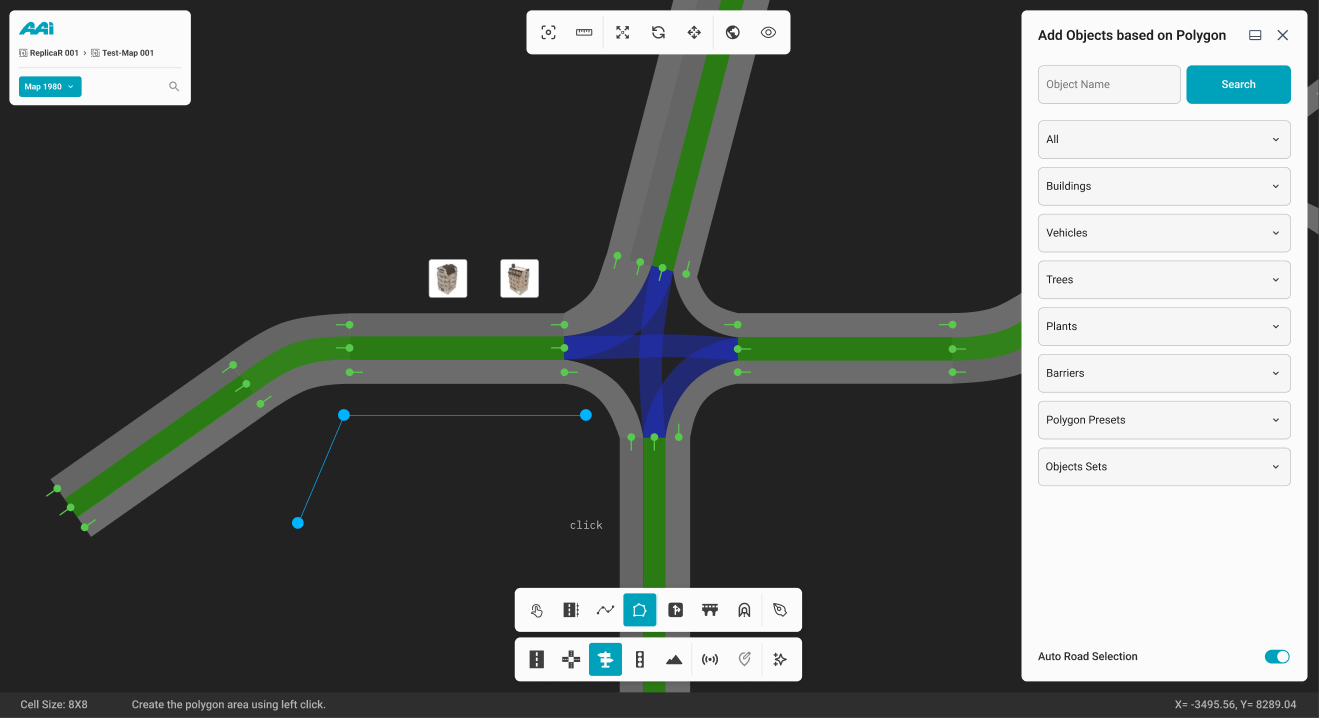The height and width of the screenshot is (718, 1319).
Task: Select the tunnel tool icon
Action: (x=744, y=610)
